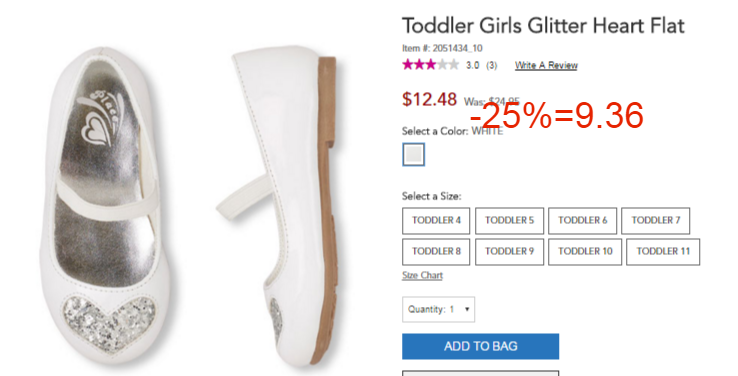Add the shoes to bag

(x=481, y=346)
